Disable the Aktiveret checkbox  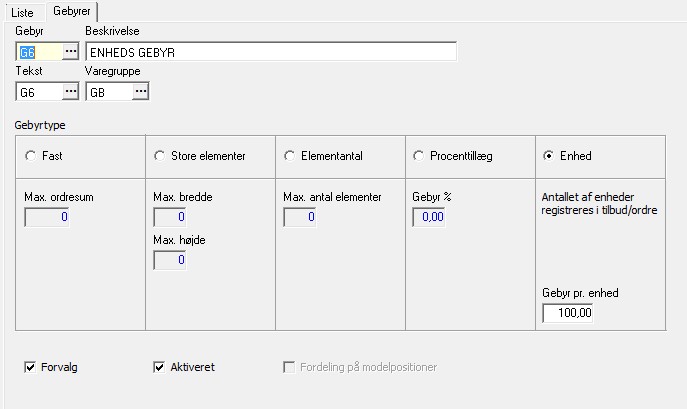pyautogui.click(x=159, y=367)
